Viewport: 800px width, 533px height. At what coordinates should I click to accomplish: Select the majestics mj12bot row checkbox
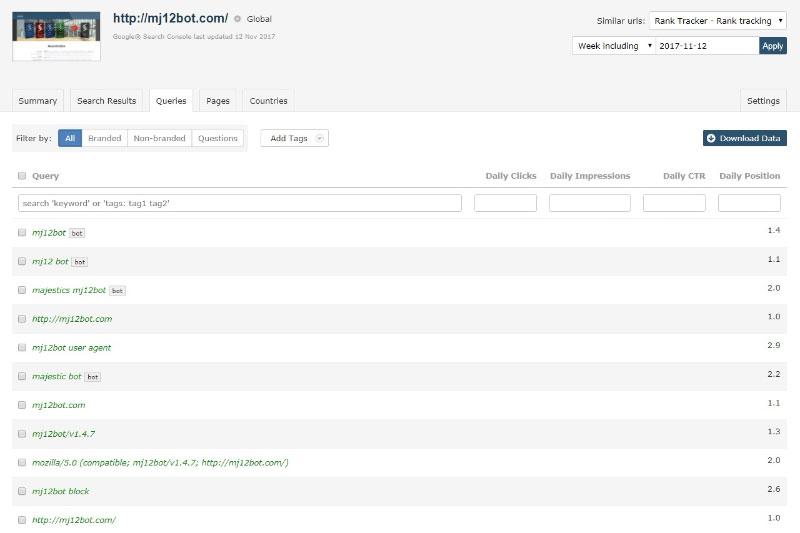coord(22,290)
